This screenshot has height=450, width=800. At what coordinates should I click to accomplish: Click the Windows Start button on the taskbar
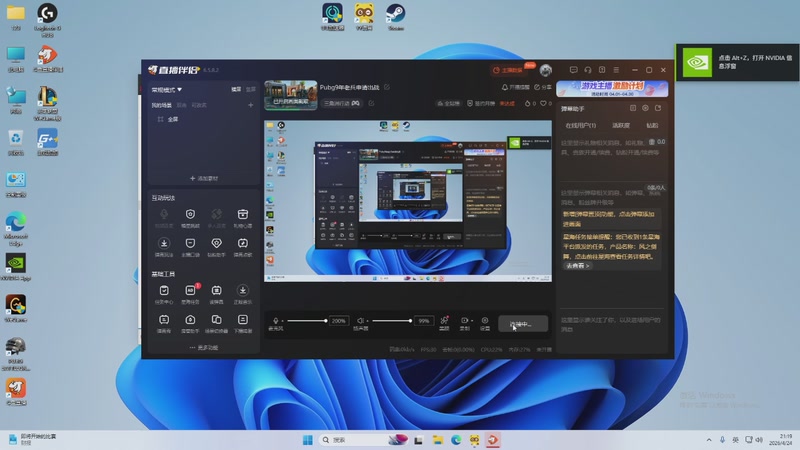coord(308,440)
